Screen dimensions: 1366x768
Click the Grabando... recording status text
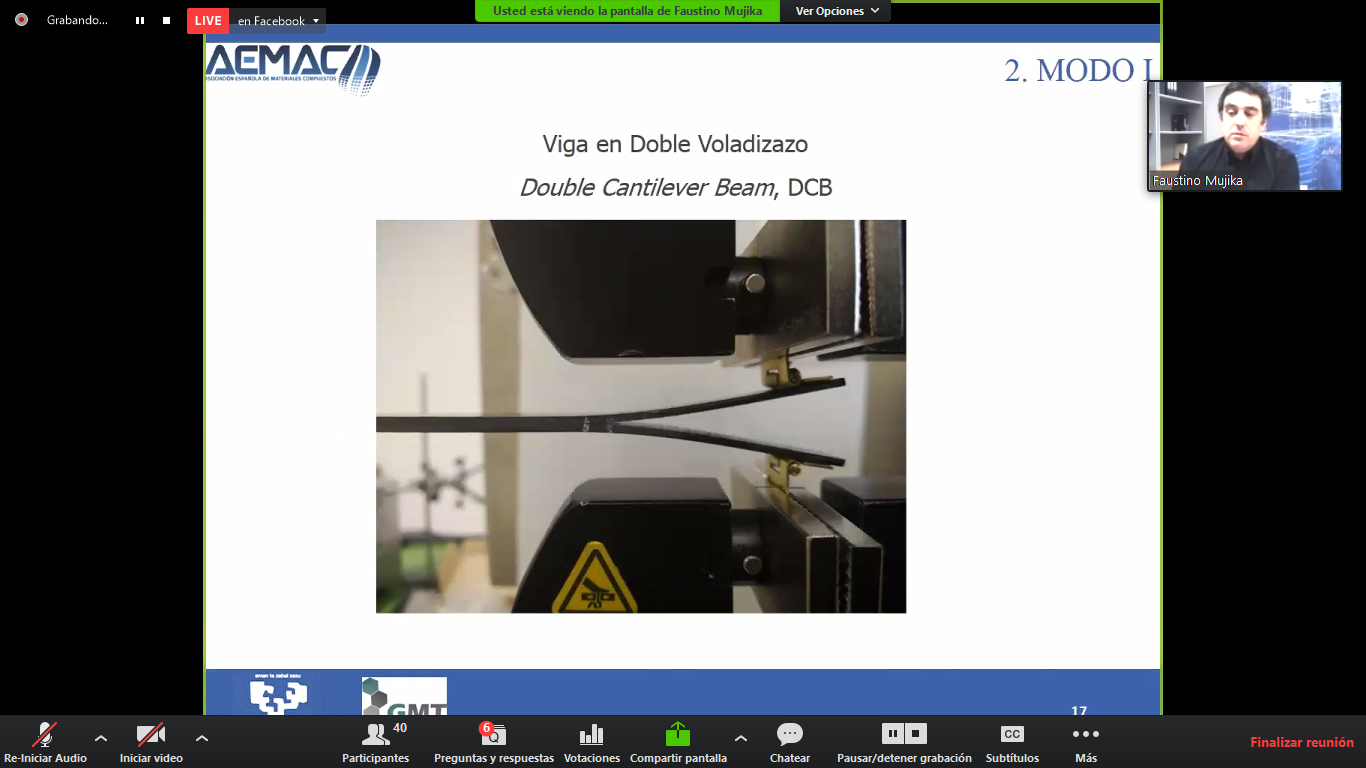(77, 20)
